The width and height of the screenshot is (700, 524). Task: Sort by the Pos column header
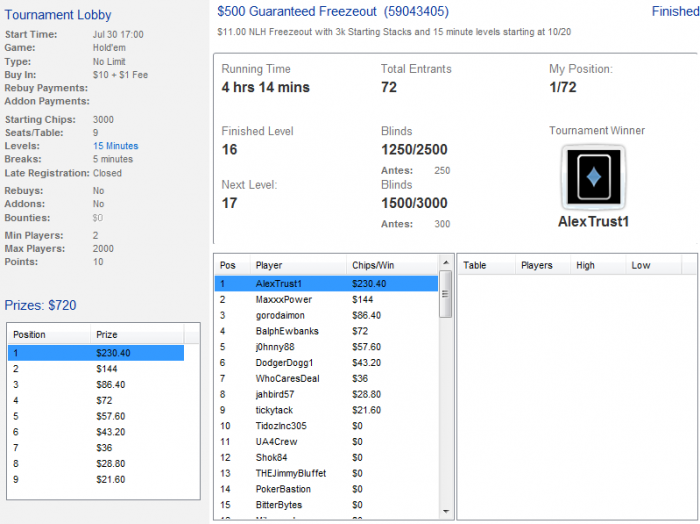tap(232, 265)
